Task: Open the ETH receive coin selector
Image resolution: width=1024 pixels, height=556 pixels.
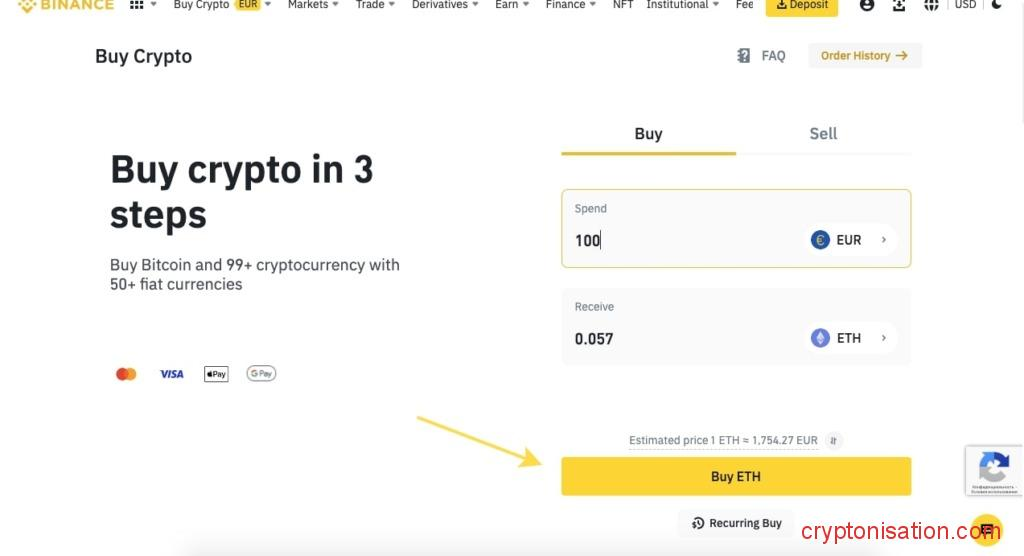Action: pos(849,338)
